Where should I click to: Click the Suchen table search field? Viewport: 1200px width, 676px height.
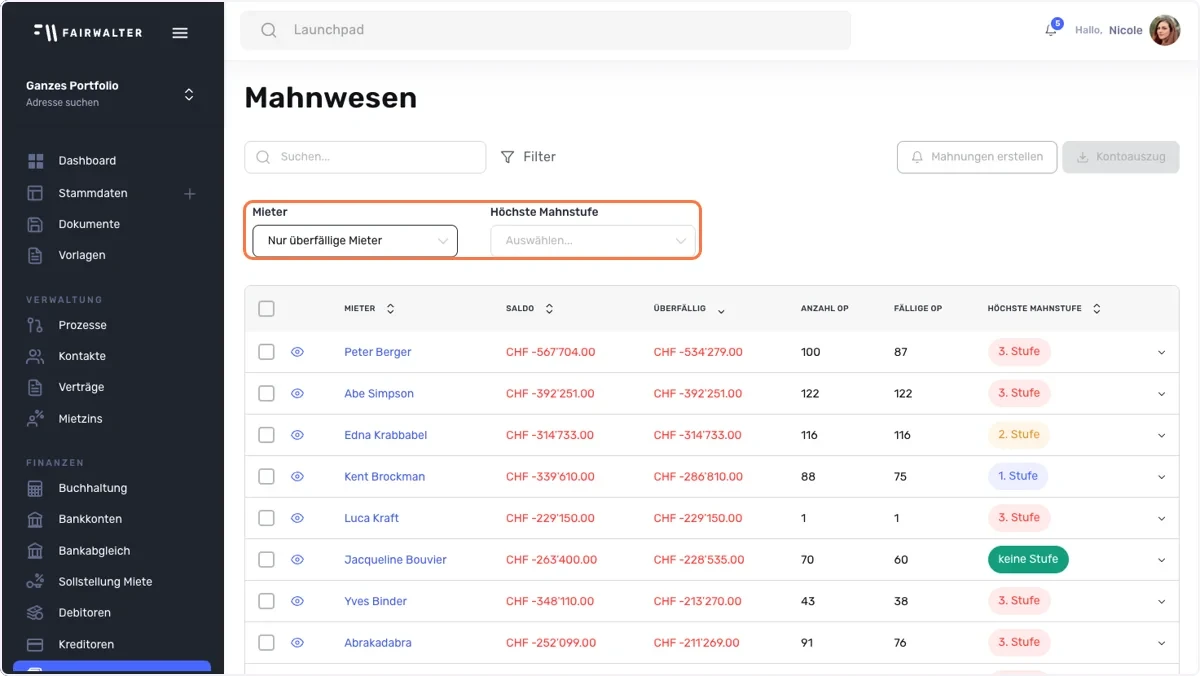click(365, 157)
